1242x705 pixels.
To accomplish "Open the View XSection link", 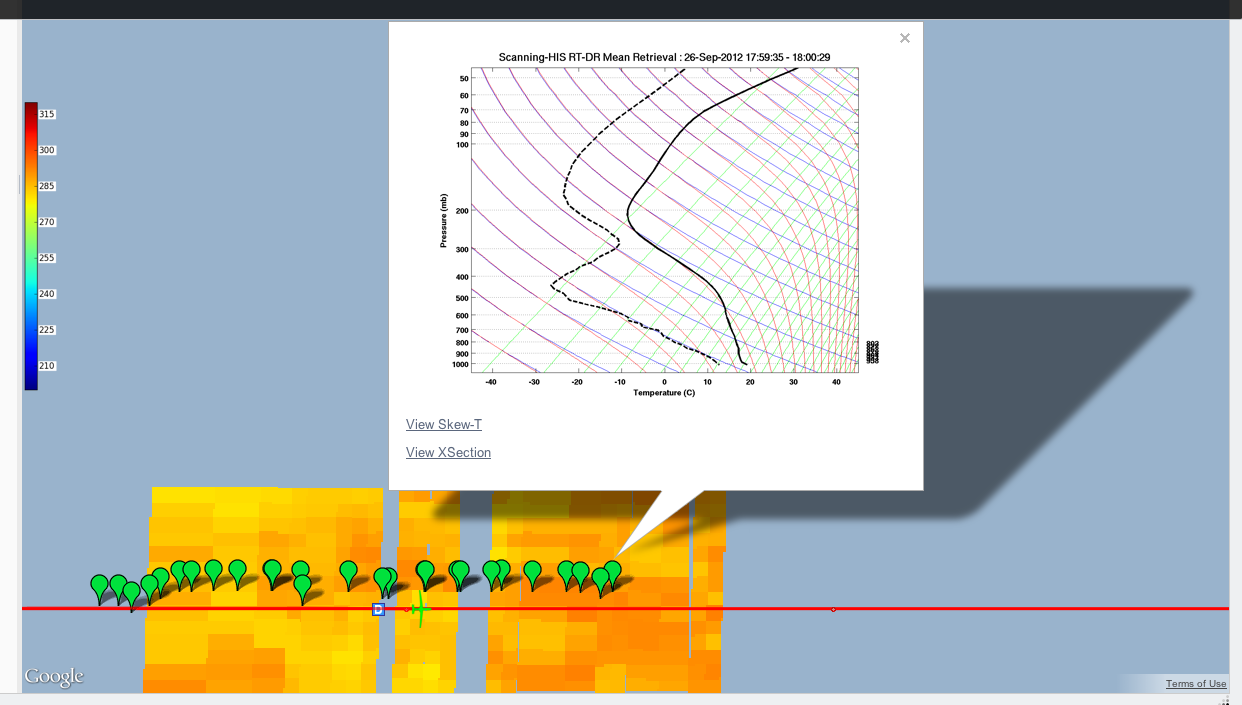I will click(x=448, y=453).
